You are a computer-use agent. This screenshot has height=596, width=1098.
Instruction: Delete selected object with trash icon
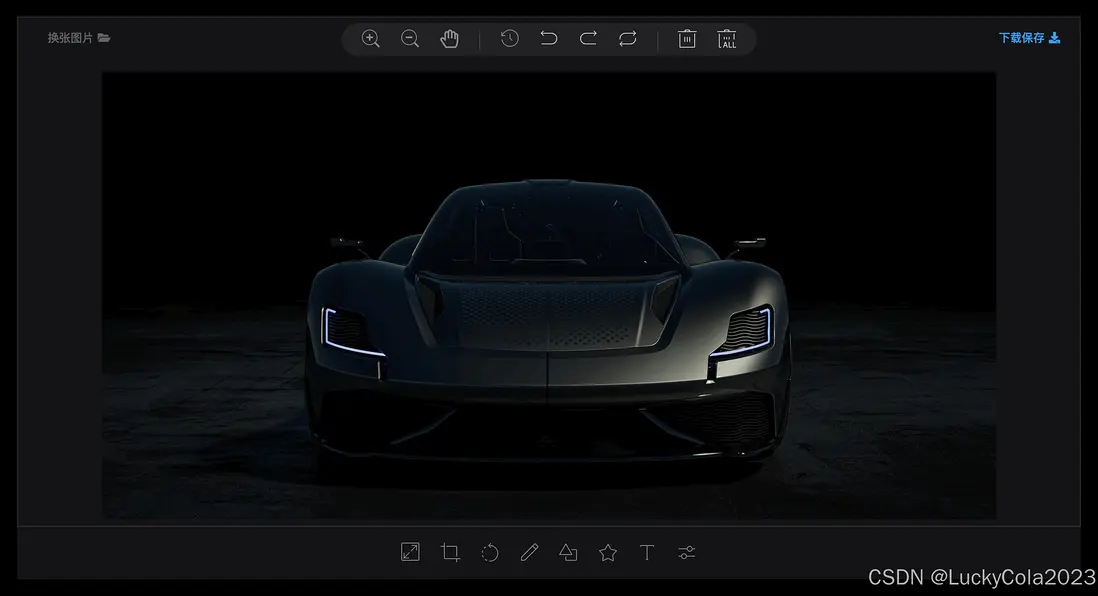(687, 39)
